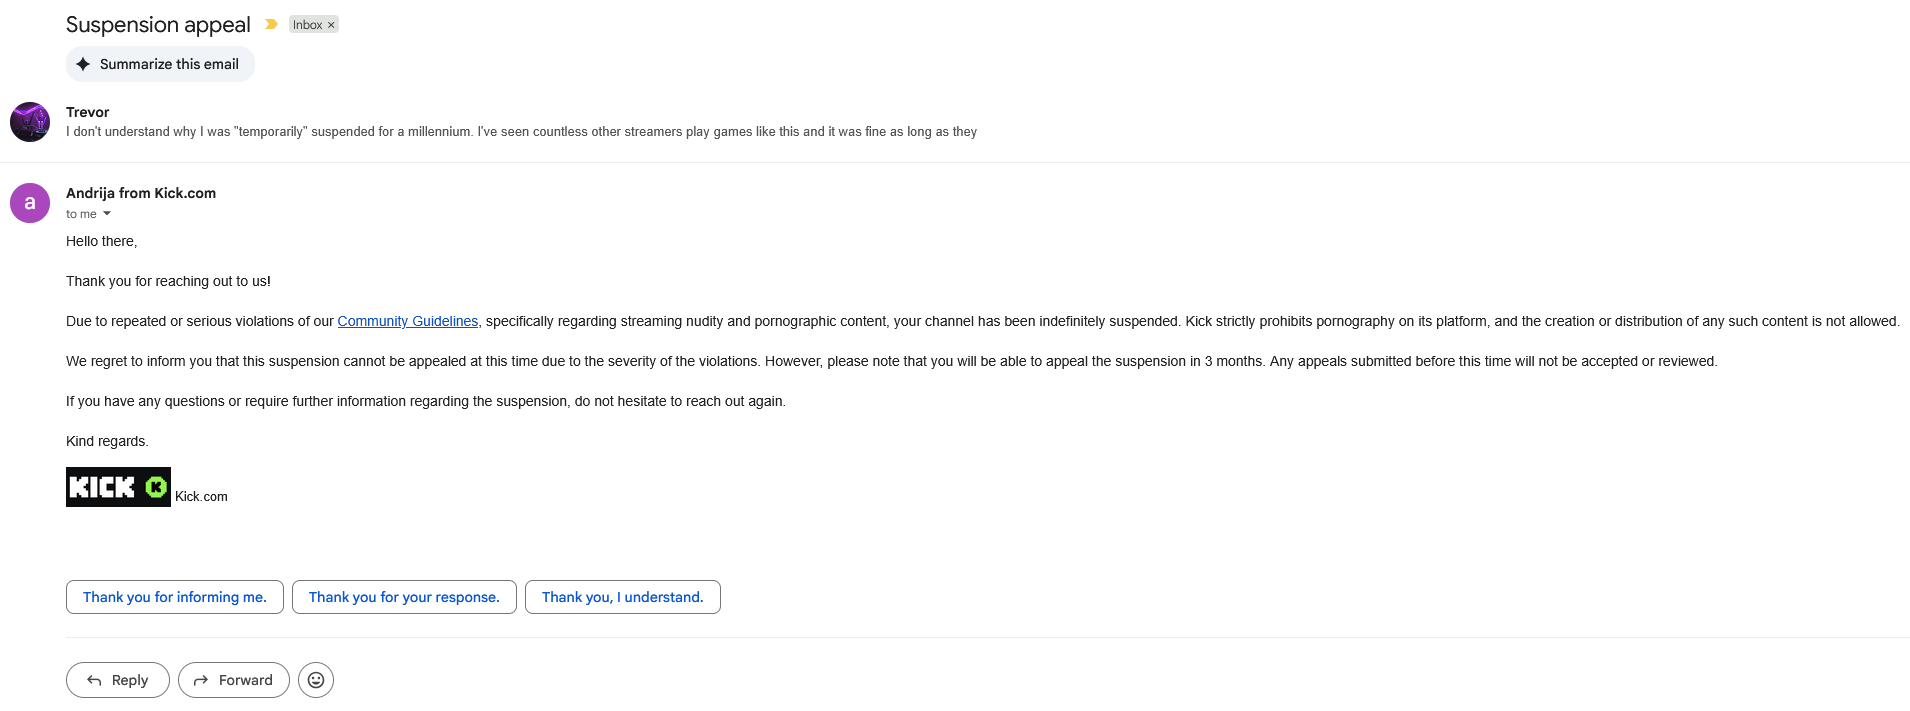Add an emoji reaction

pyautogui.click(x=316, y=680)
